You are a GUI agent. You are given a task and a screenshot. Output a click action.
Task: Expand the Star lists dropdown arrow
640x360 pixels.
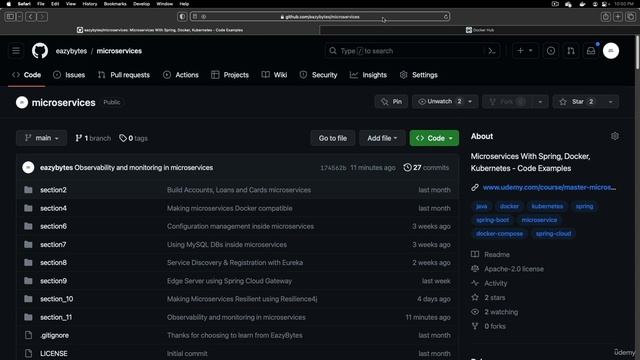(x=611, y=102)
